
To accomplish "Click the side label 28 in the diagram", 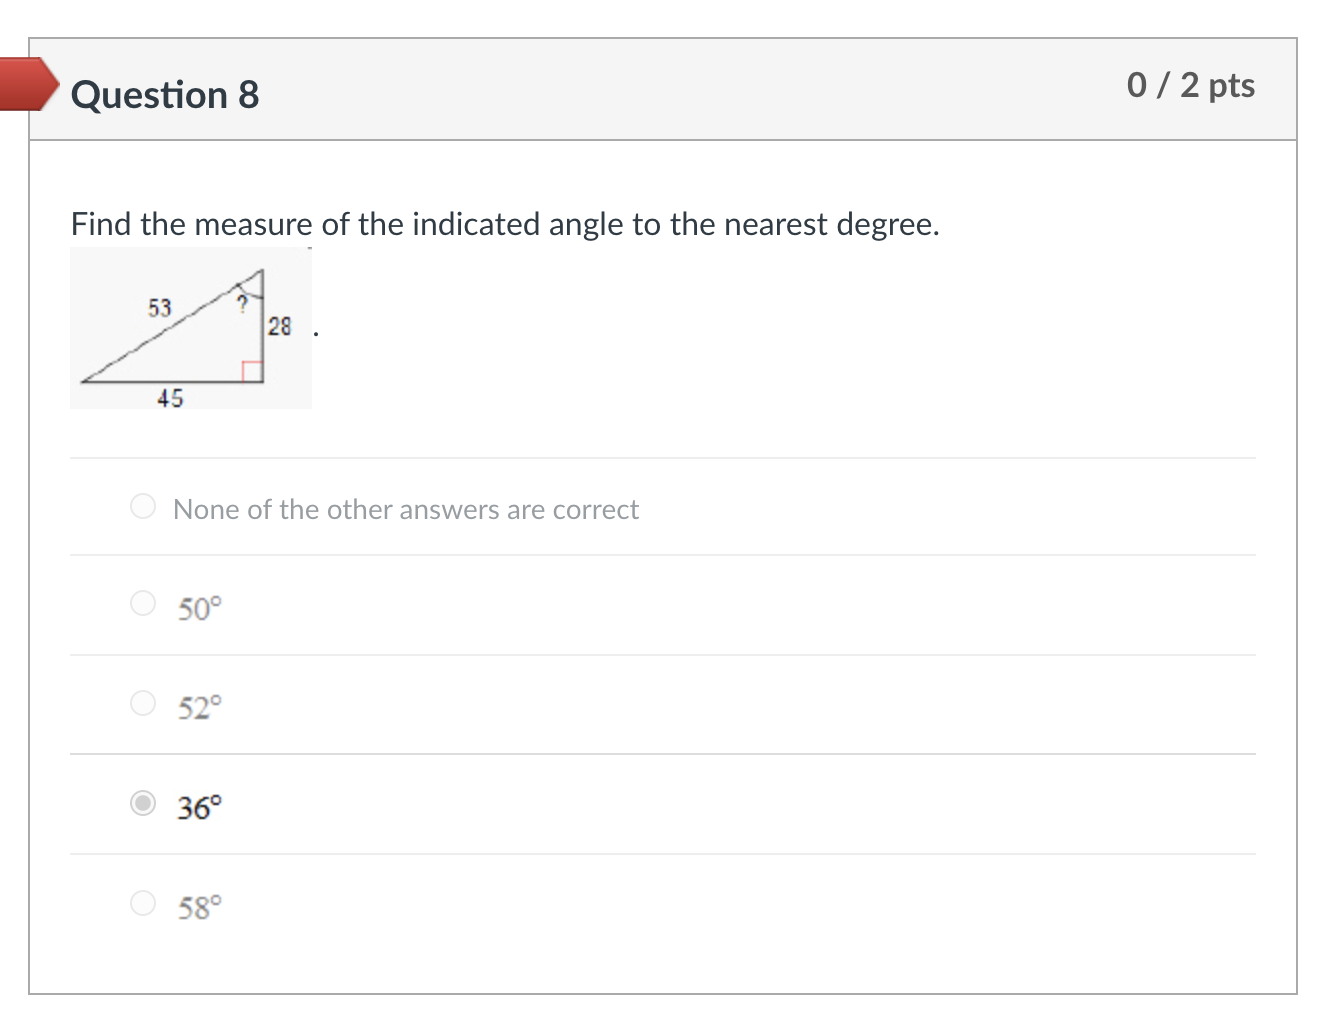I will [280, 326].
